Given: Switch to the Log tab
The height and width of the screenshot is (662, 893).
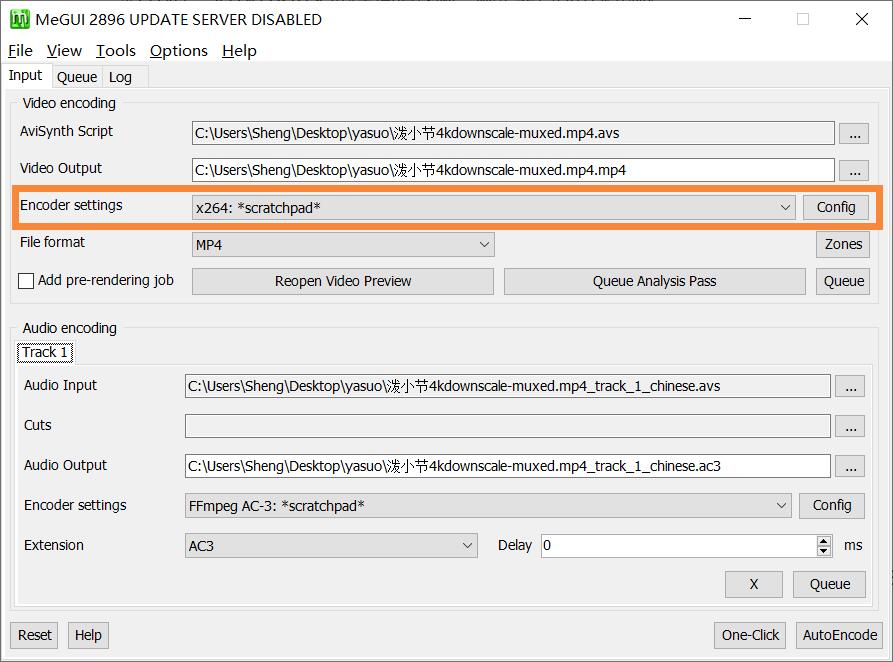Looking at the screenshot, I should point(120,77).
